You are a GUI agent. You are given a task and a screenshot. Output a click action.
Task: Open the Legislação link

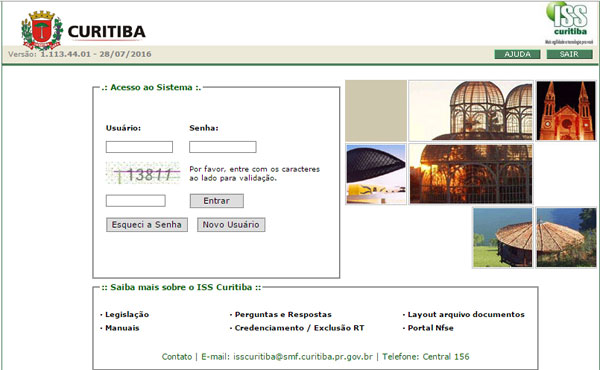point(127,315)
